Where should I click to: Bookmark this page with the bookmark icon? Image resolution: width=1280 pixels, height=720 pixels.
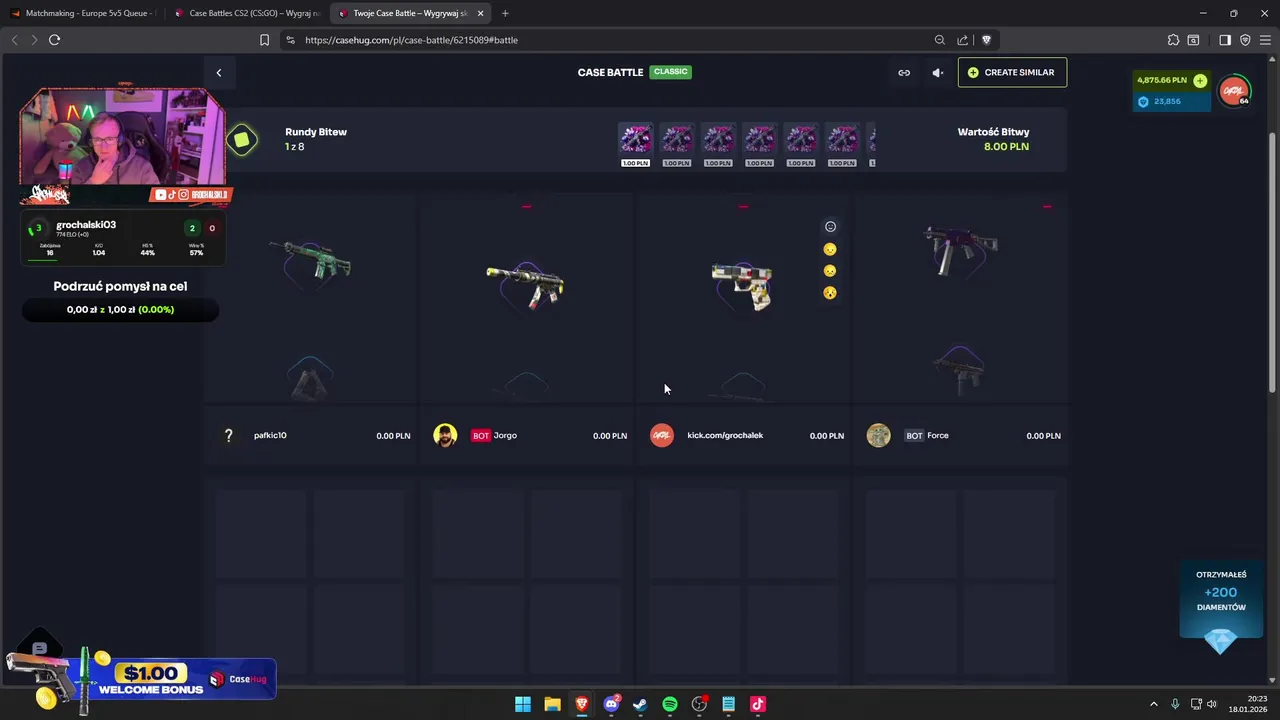click(x=264, y=40)
